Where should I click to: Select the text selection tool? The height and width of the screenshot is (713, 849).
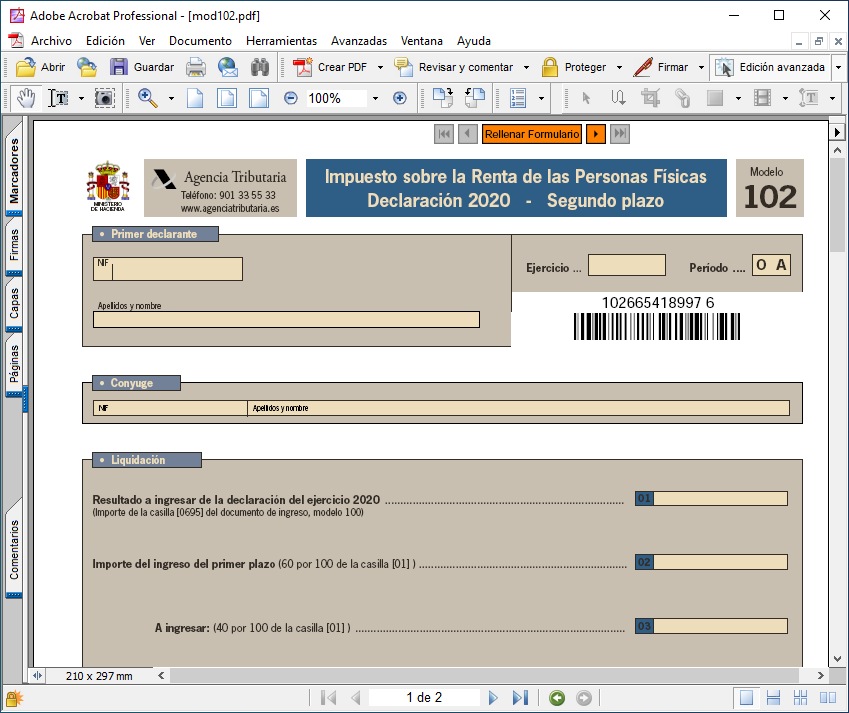point(58,98)
